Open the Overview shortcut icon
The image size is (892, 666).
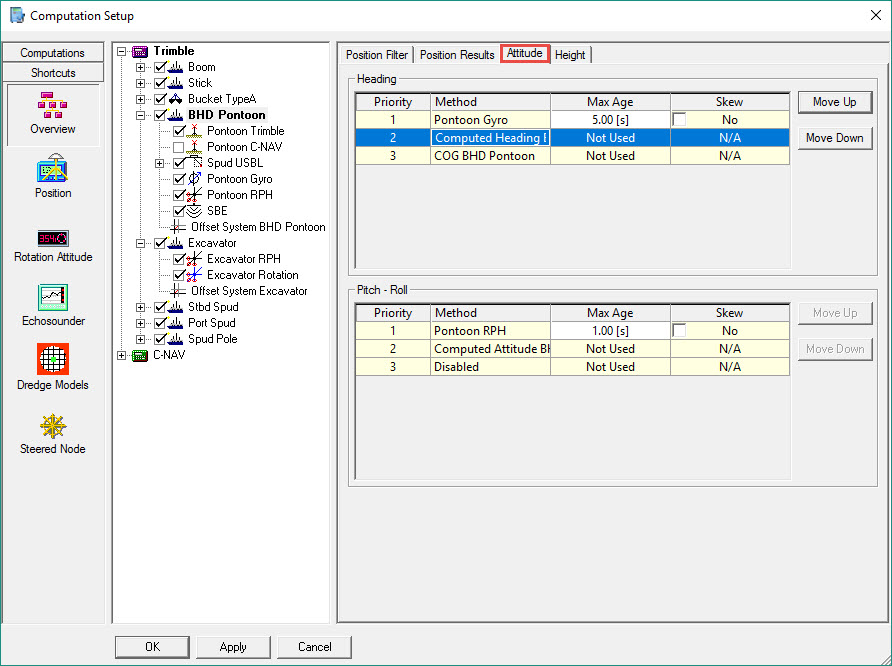pos(53,114)
